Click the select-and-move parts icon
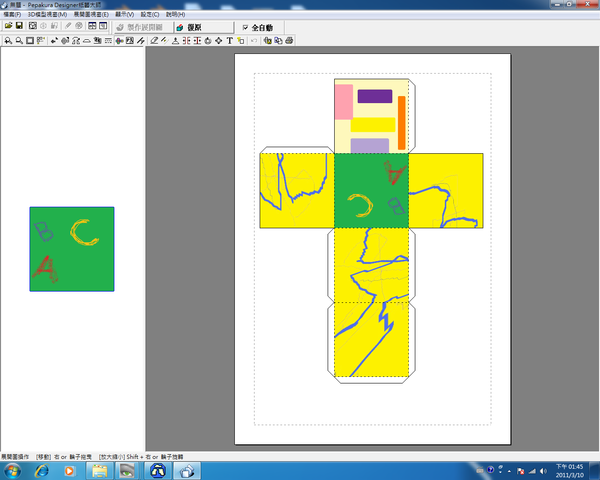Viewport: 600px width, 480px height. pos(54,41)
